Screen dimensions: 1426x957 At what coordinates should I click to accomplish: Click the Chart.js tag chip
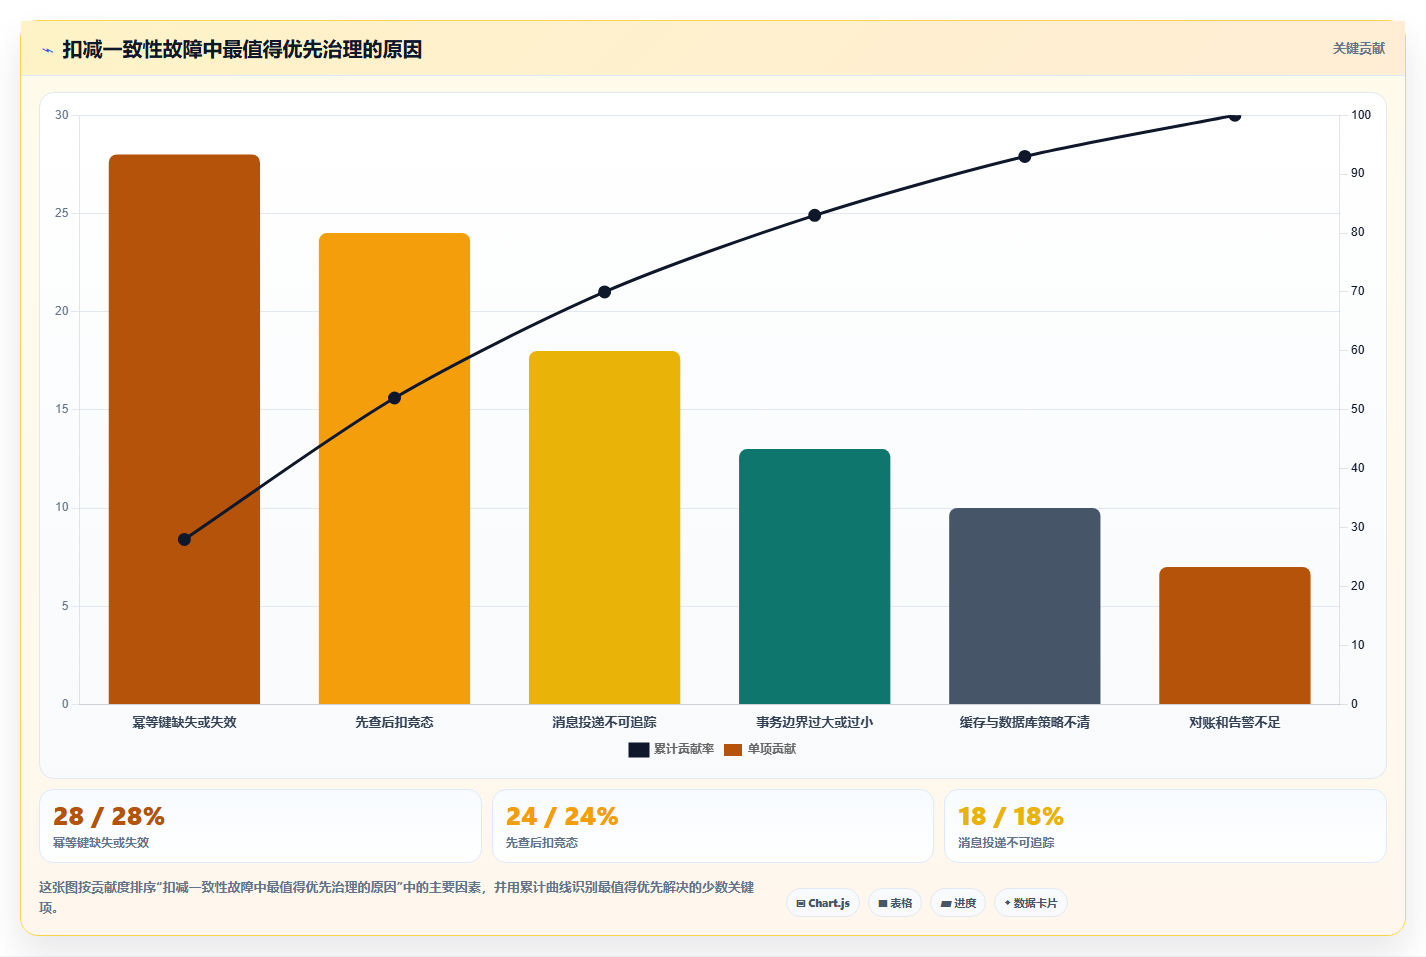(822, 903)
